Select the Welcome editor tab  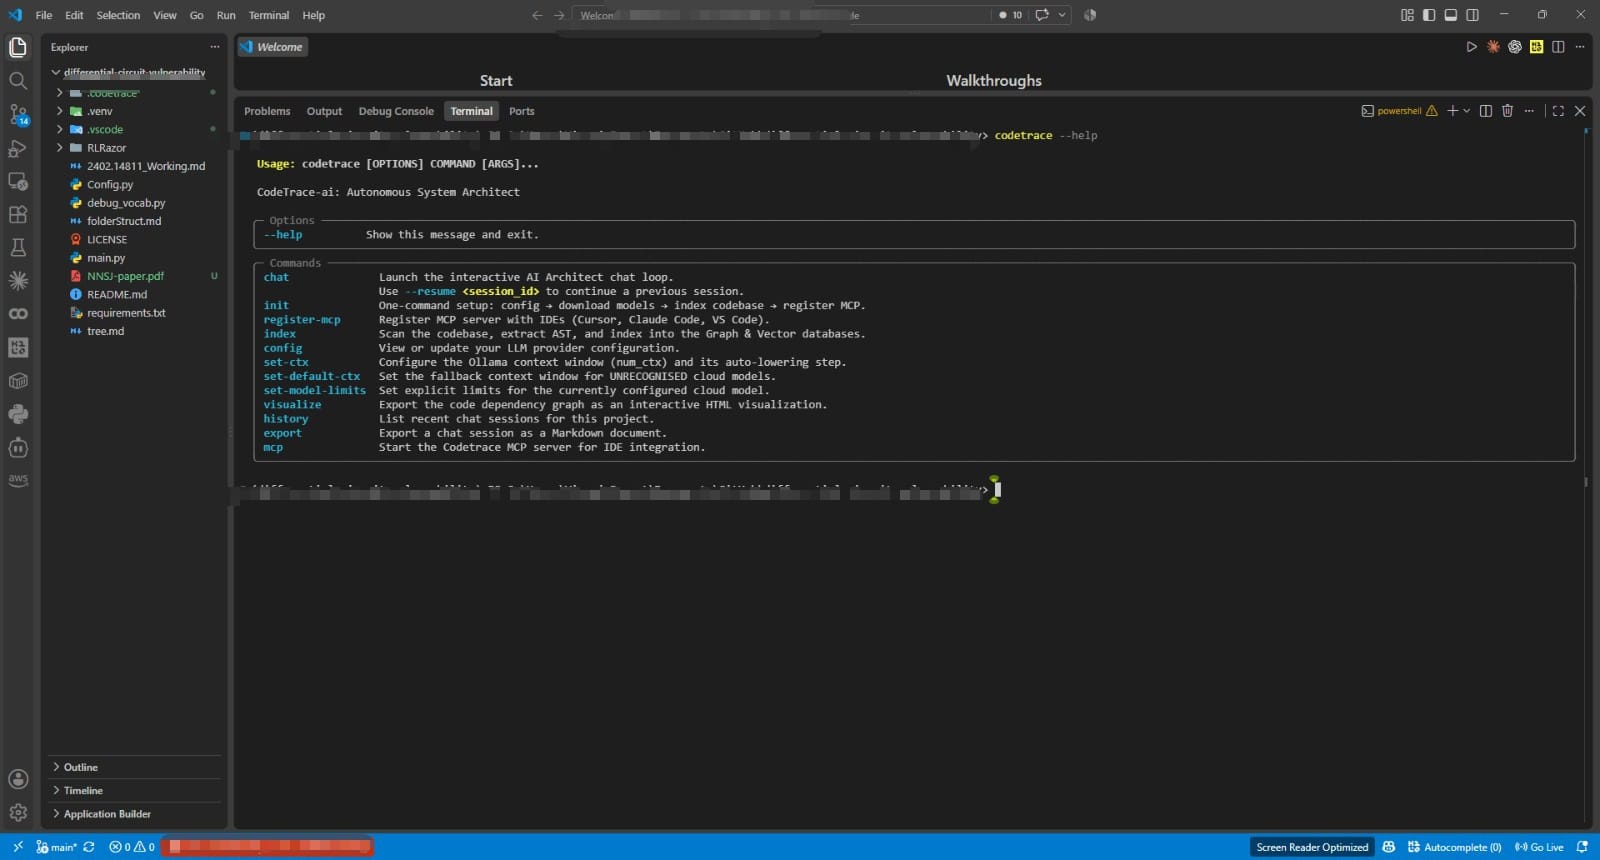click(x=272, y=47)
